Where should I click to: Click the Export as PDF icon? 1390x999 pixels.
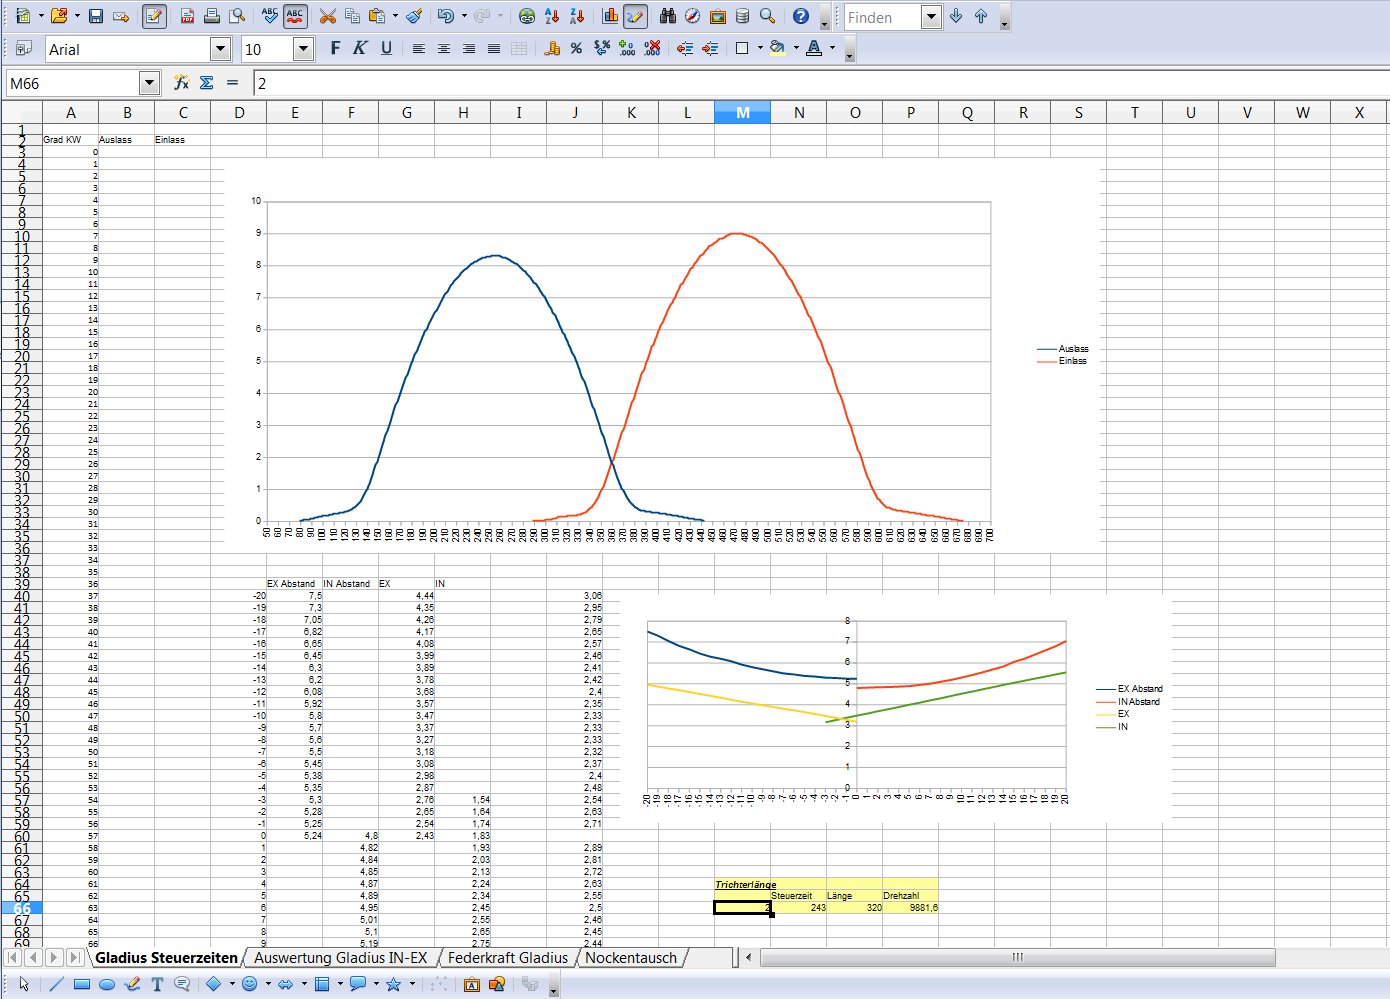pyautogui.click(x=187, y=16)
